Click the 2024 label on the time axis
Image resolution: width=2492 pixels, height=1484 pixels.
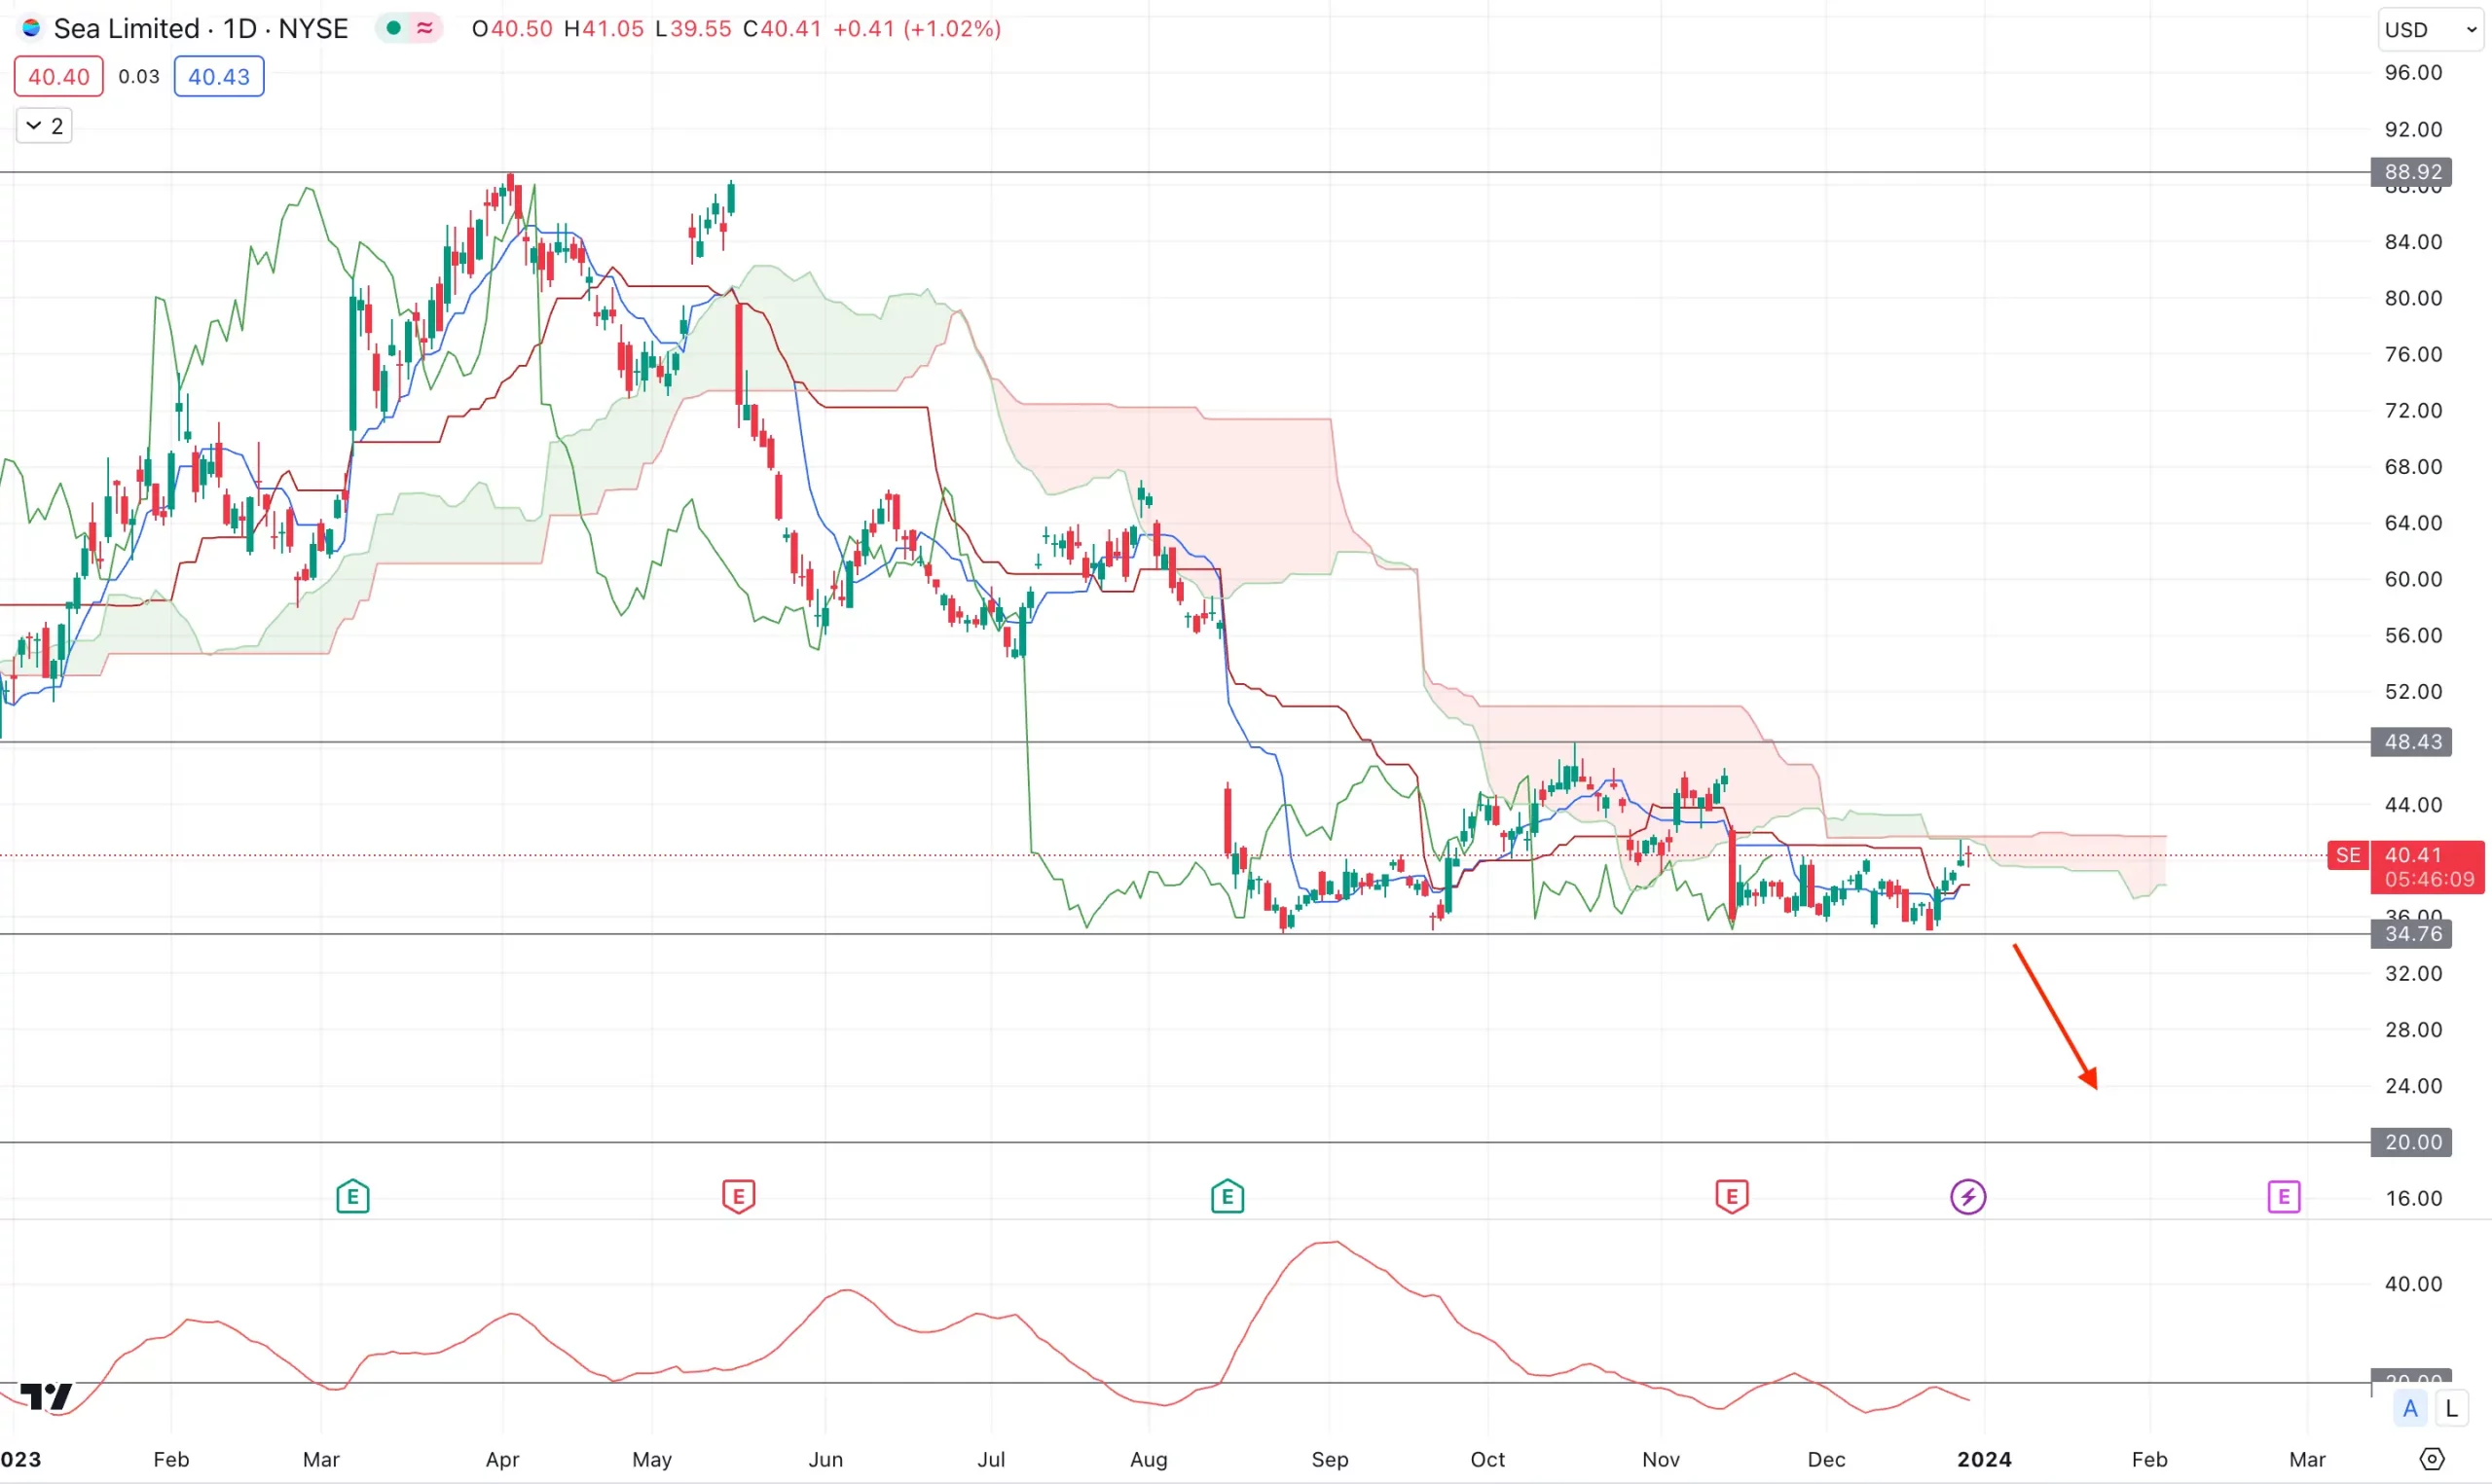[x=1985, y=1459]
